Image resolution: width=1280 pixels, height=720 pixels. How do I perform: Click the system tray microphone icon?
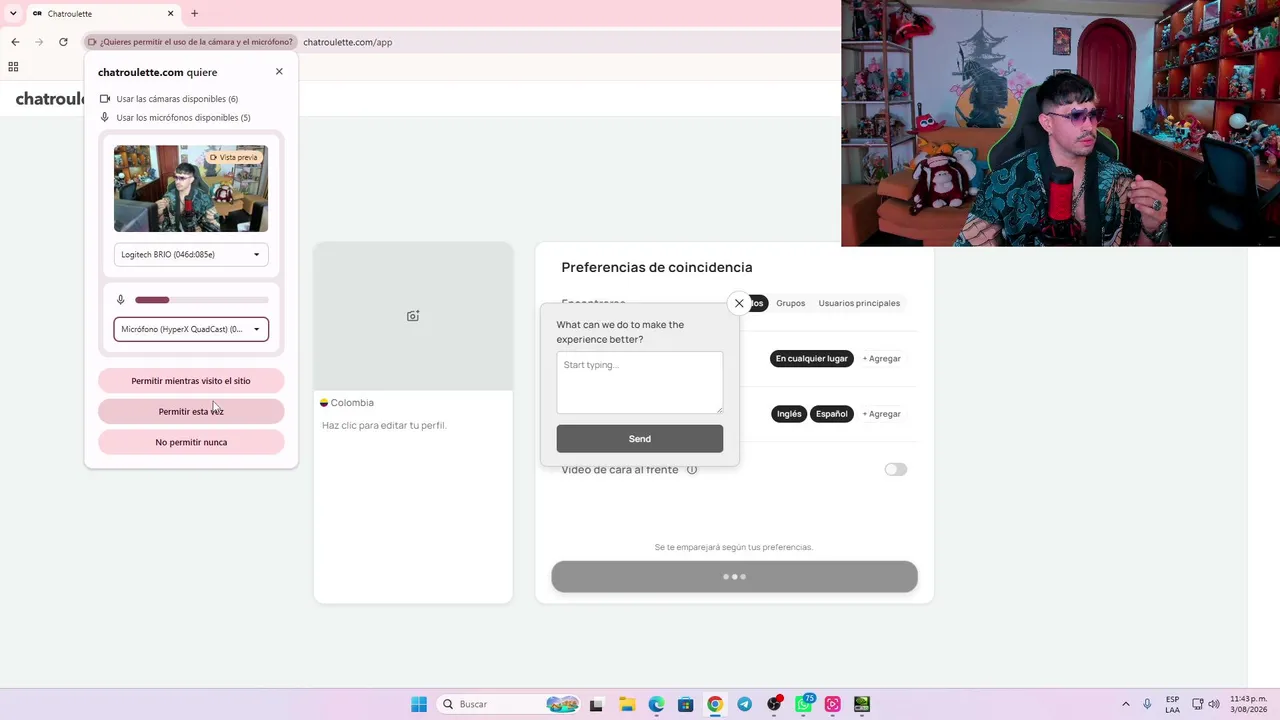tap(1147, 704)
